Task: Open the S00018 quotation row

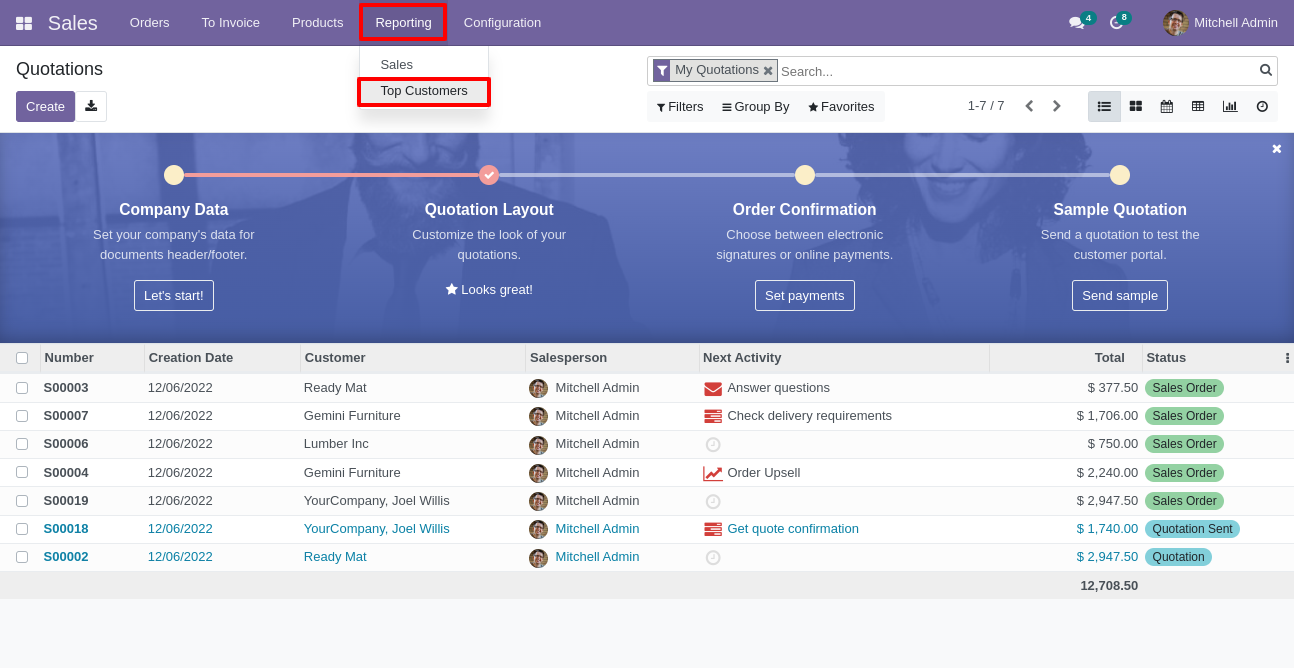Action: [x=647, y=529]
